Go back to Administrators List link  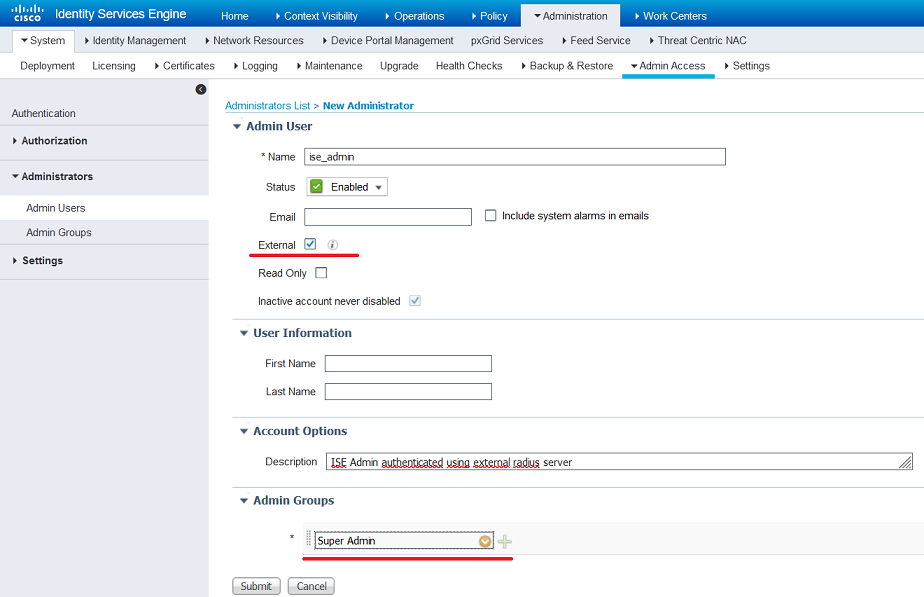point(268,105)
